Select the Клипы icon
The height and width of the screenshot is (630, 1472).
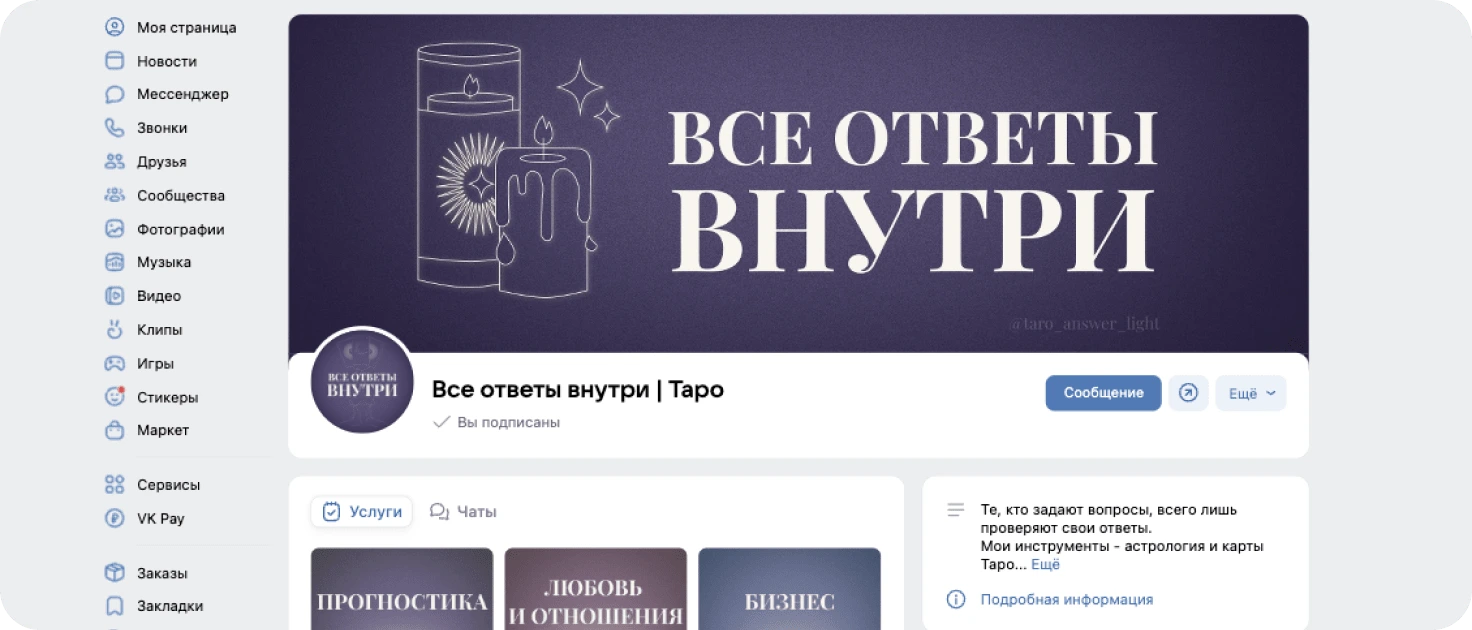tap(114, 329)
